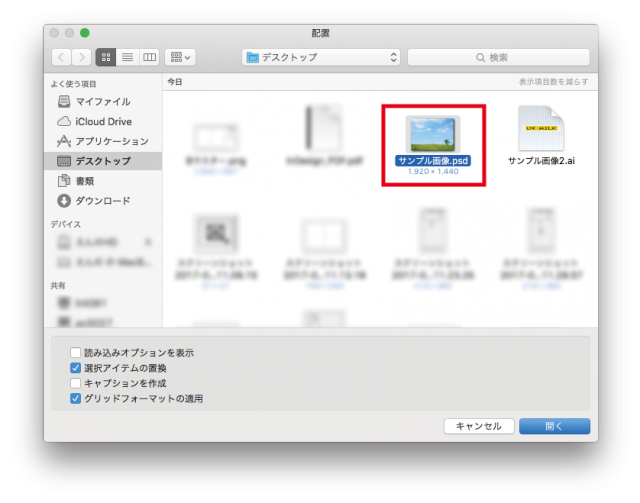
Task: Uncheck グリッドフォーマットの適用 checkbox
Action: pos(76,398)
